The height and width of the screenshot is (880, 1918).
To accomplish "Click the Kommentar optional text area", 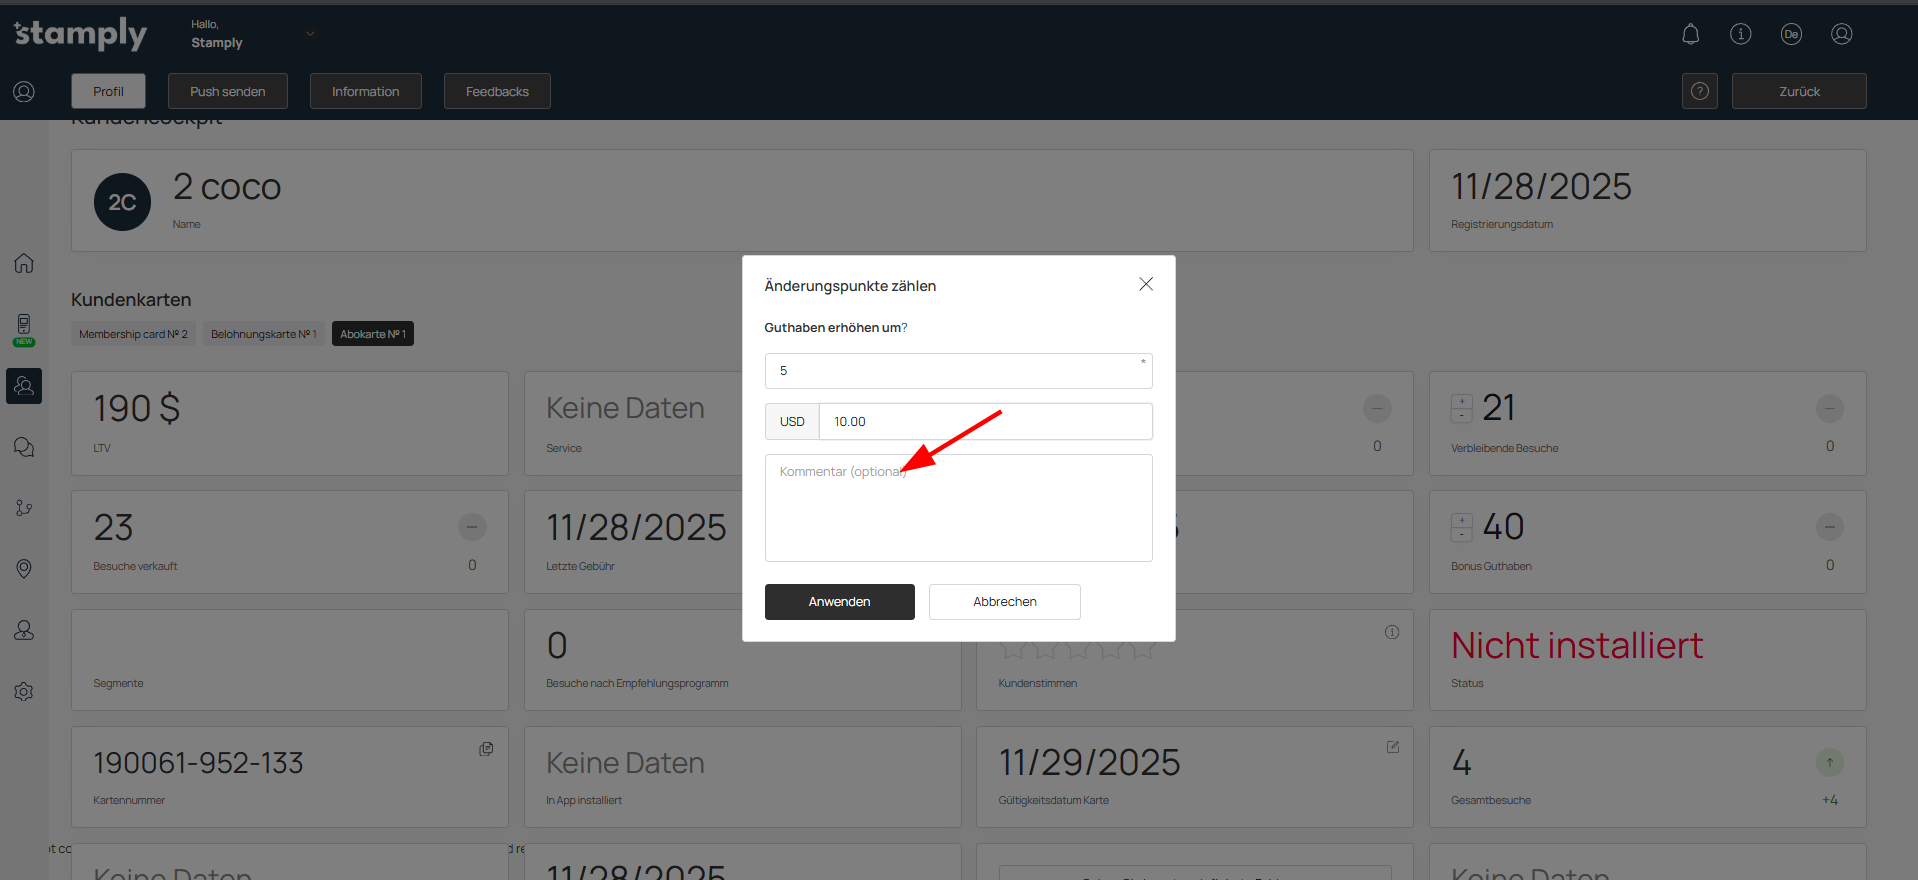I will click(958, 508).
